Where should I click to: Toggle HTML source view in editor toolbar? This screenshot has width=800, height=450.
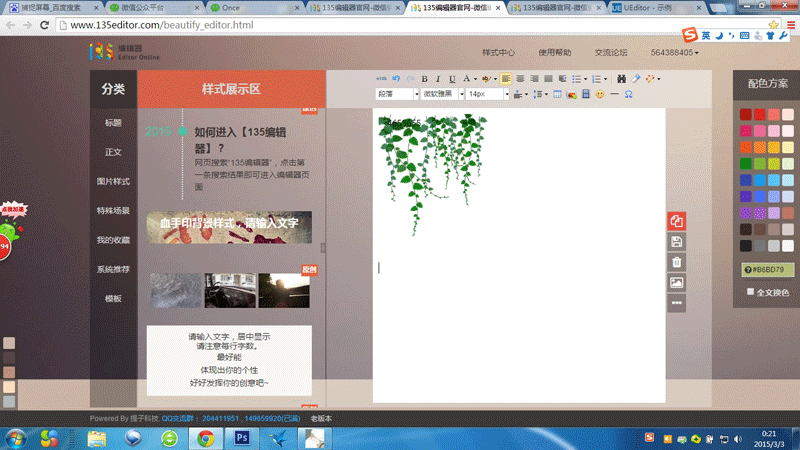tap(381, 79)
